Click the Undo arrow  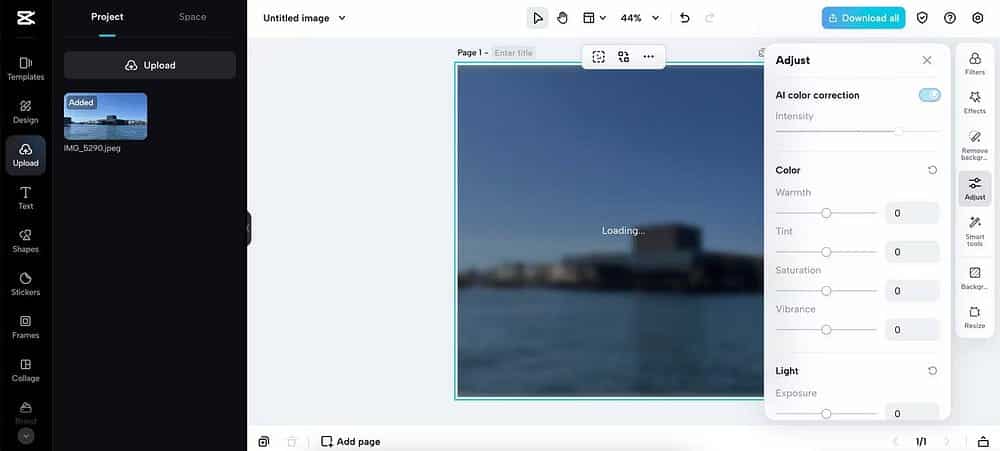click(685, 18)
